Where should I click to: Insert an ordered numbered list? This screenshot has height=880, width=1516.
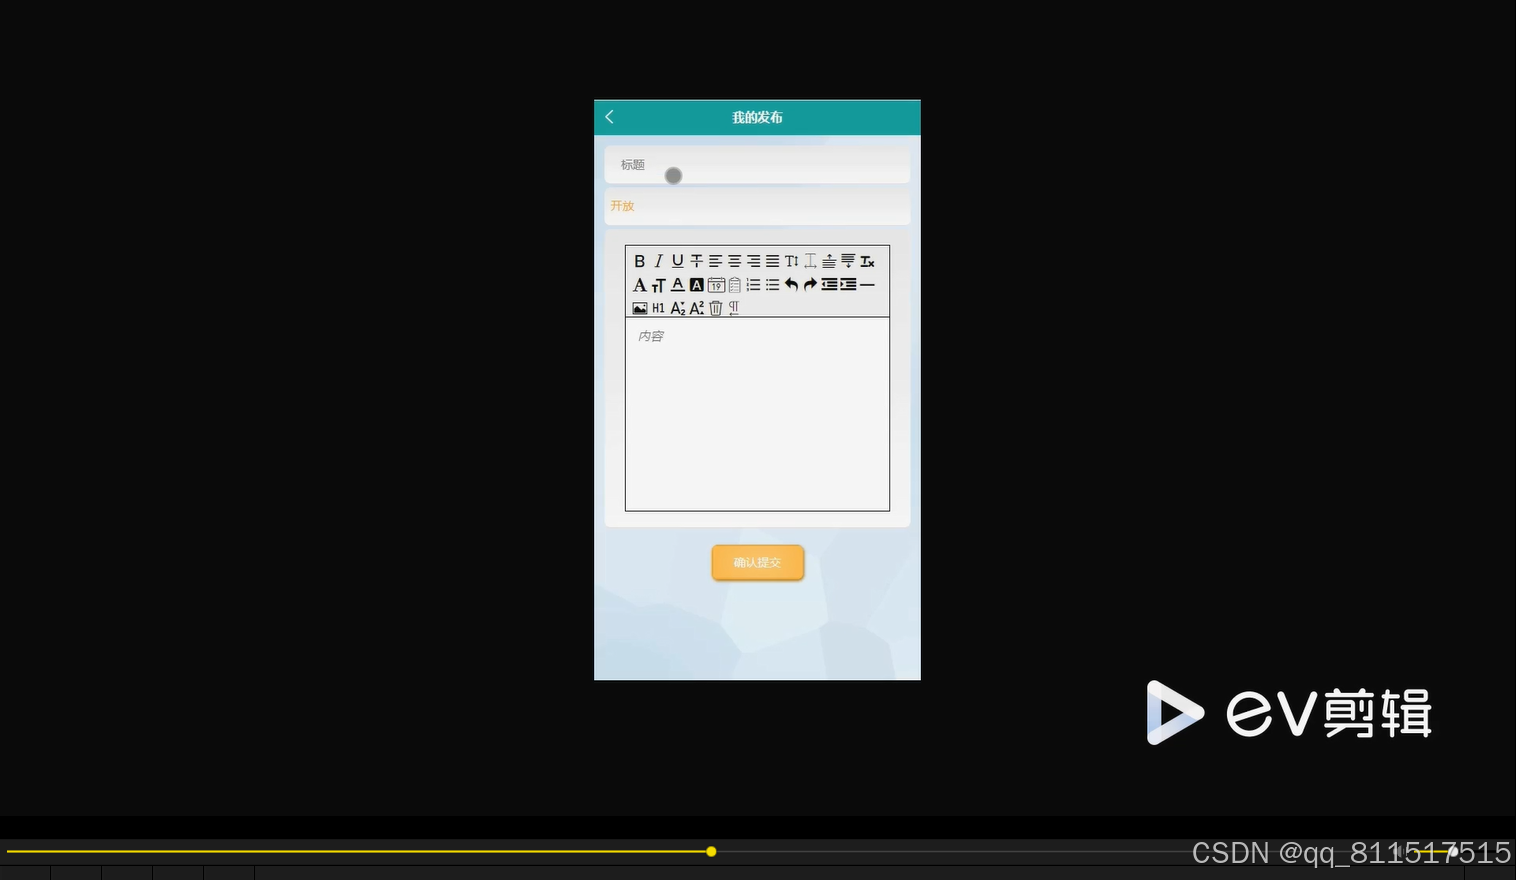tap(754, 285)
